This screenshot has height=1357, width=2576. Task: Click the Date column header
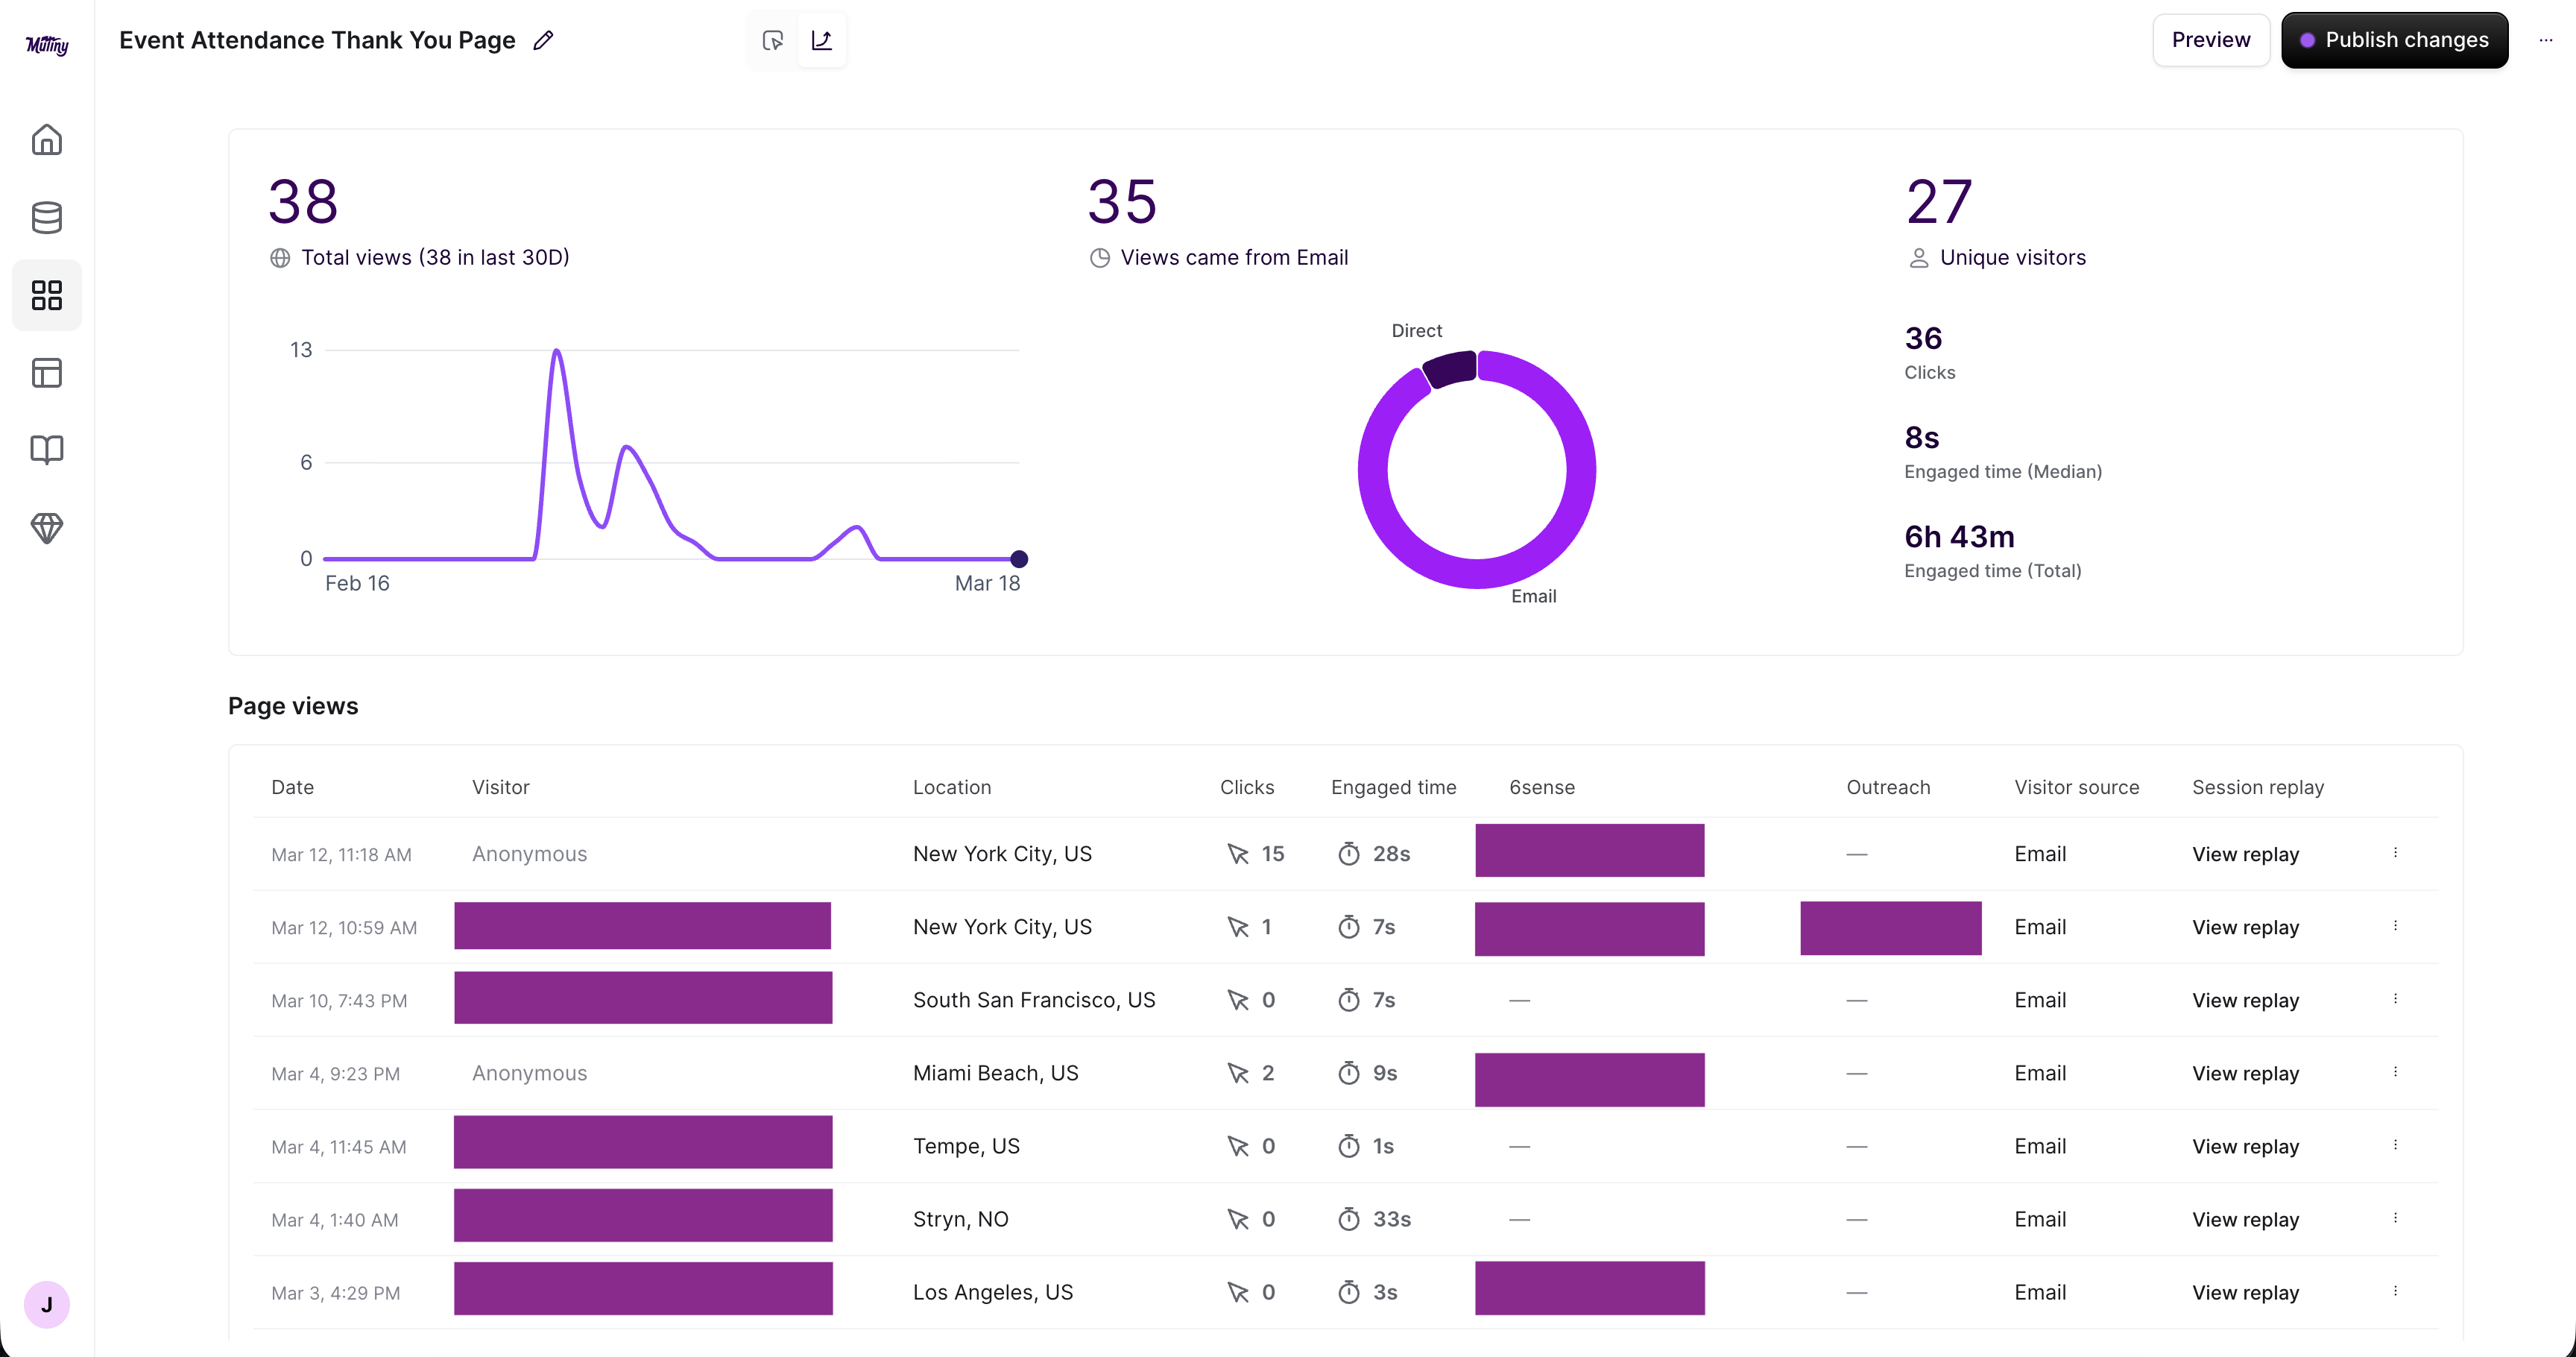pyautogui.click(x=292, y=787)
